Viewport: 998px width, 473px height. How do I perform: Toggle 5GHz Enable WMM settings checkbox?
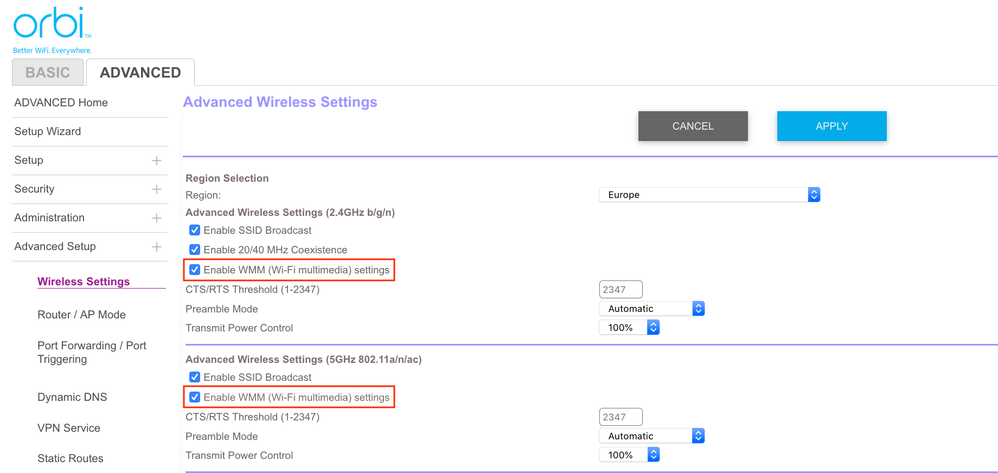(x=195, y=397)
